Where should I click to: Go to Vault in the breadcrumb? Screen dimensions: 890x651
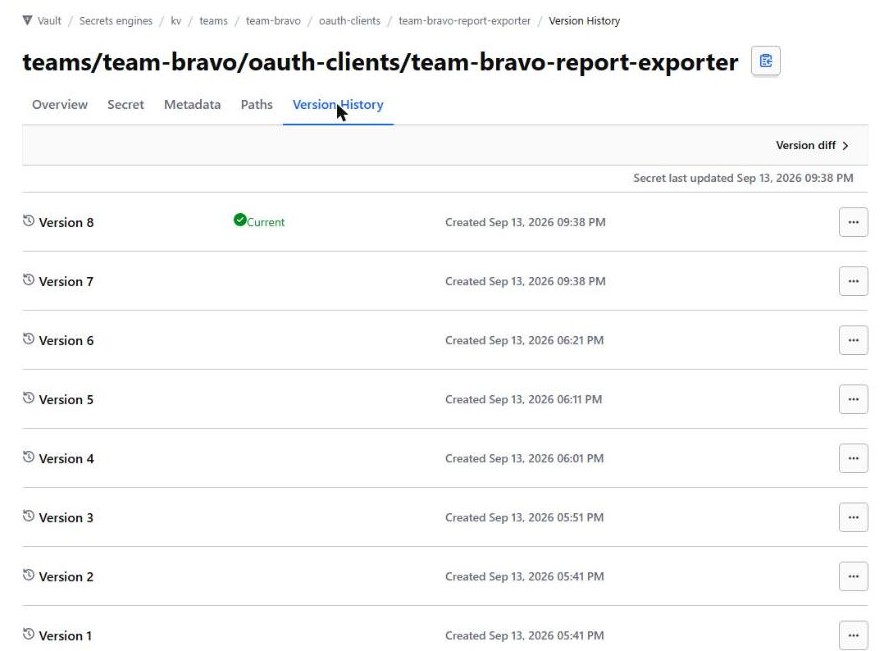coord(49,21)
